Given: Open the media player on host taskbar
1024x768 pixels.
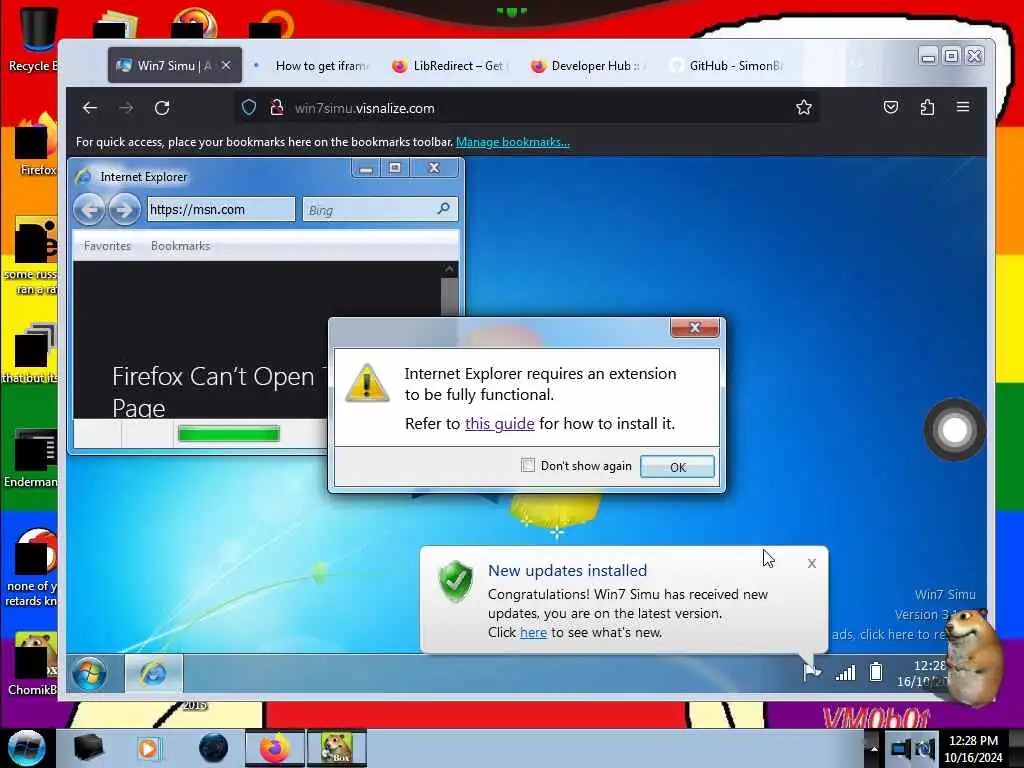Looking at the screenshot, I should pos(148,748).
